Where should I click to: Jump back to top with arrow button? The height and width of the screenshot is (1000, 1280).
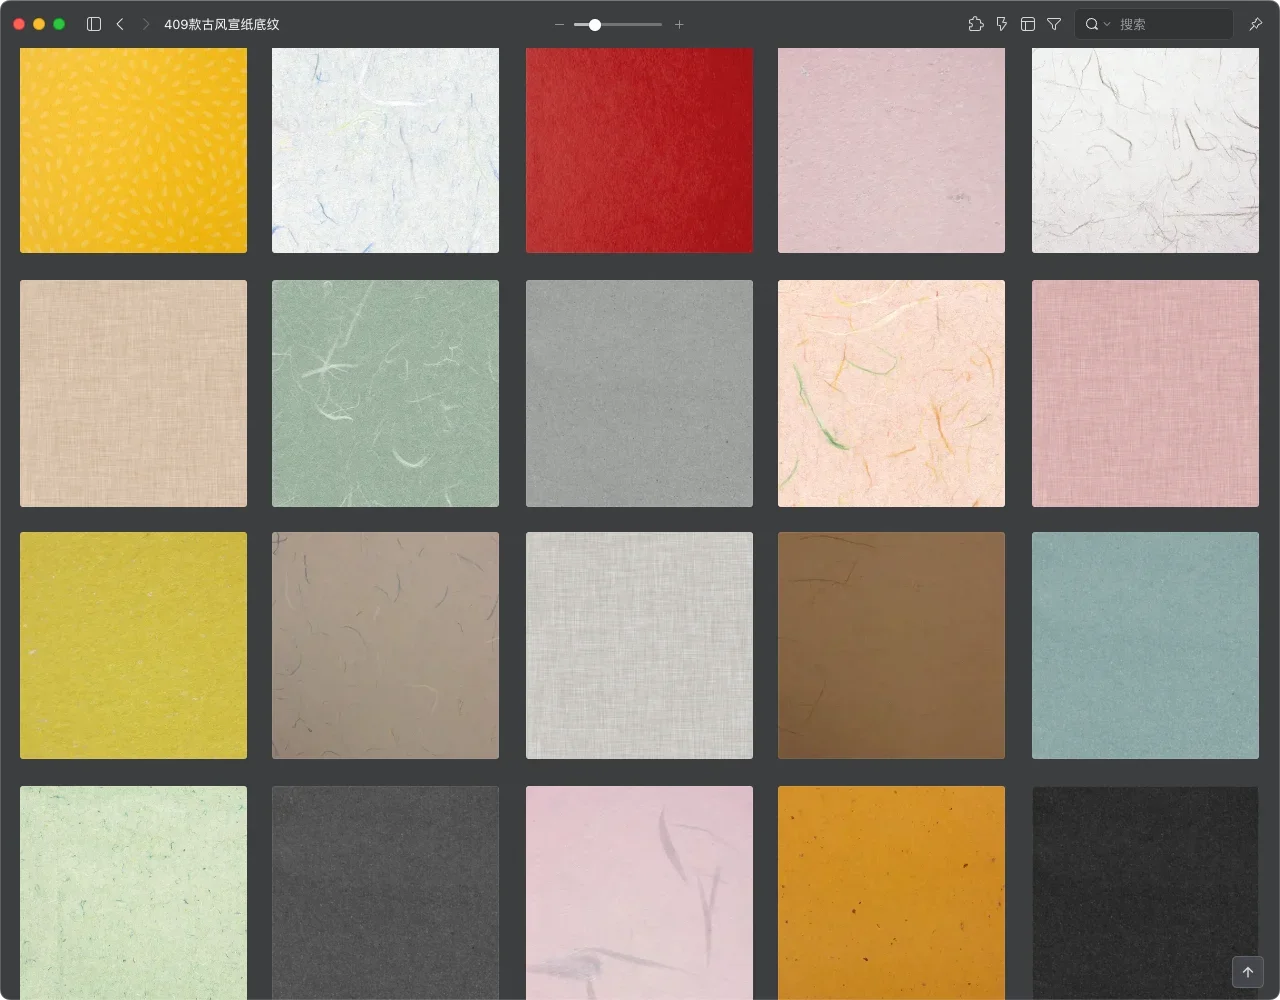coord(1248,972)
